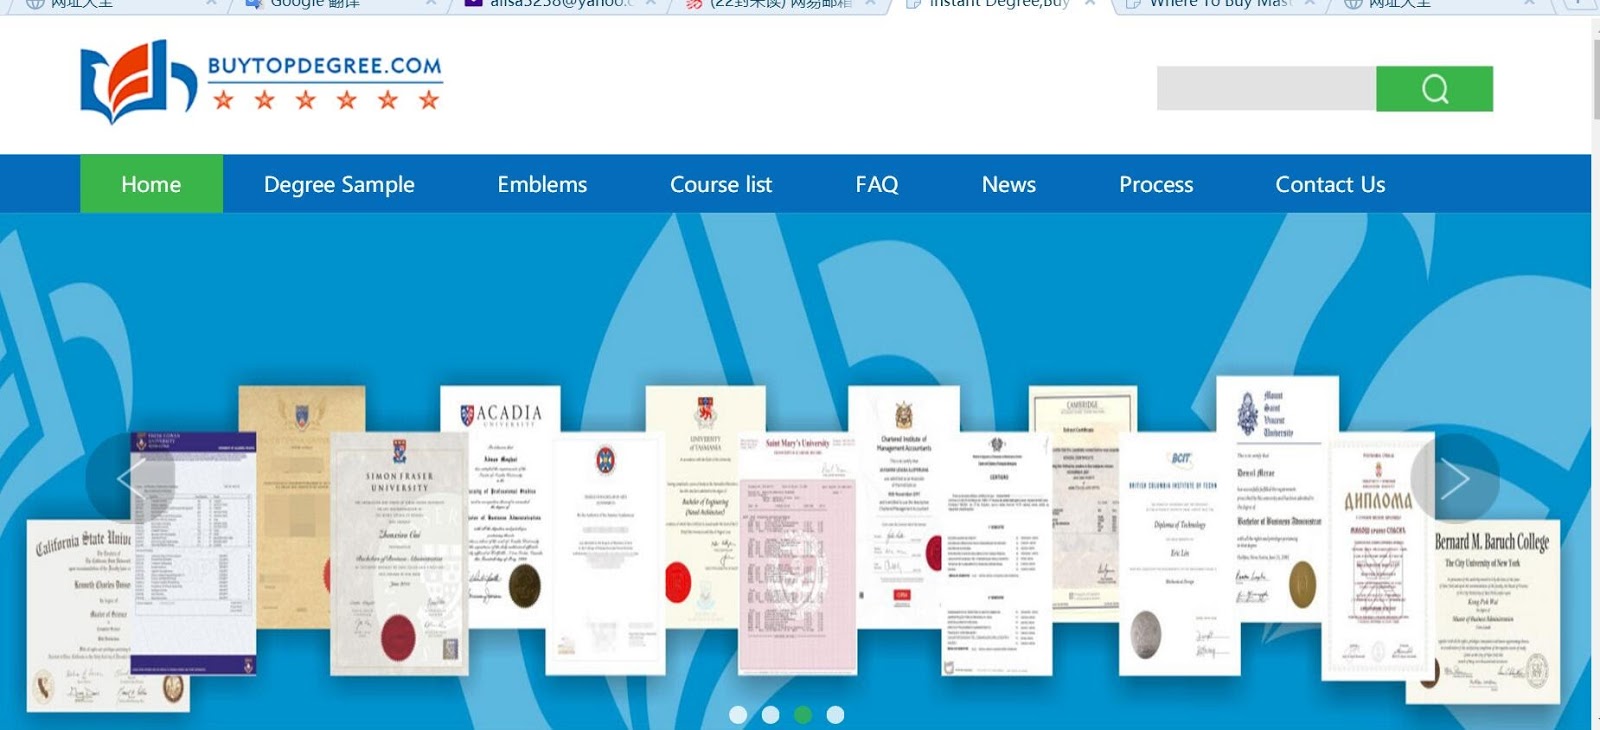Select the second carousel dot

(770, 714)
